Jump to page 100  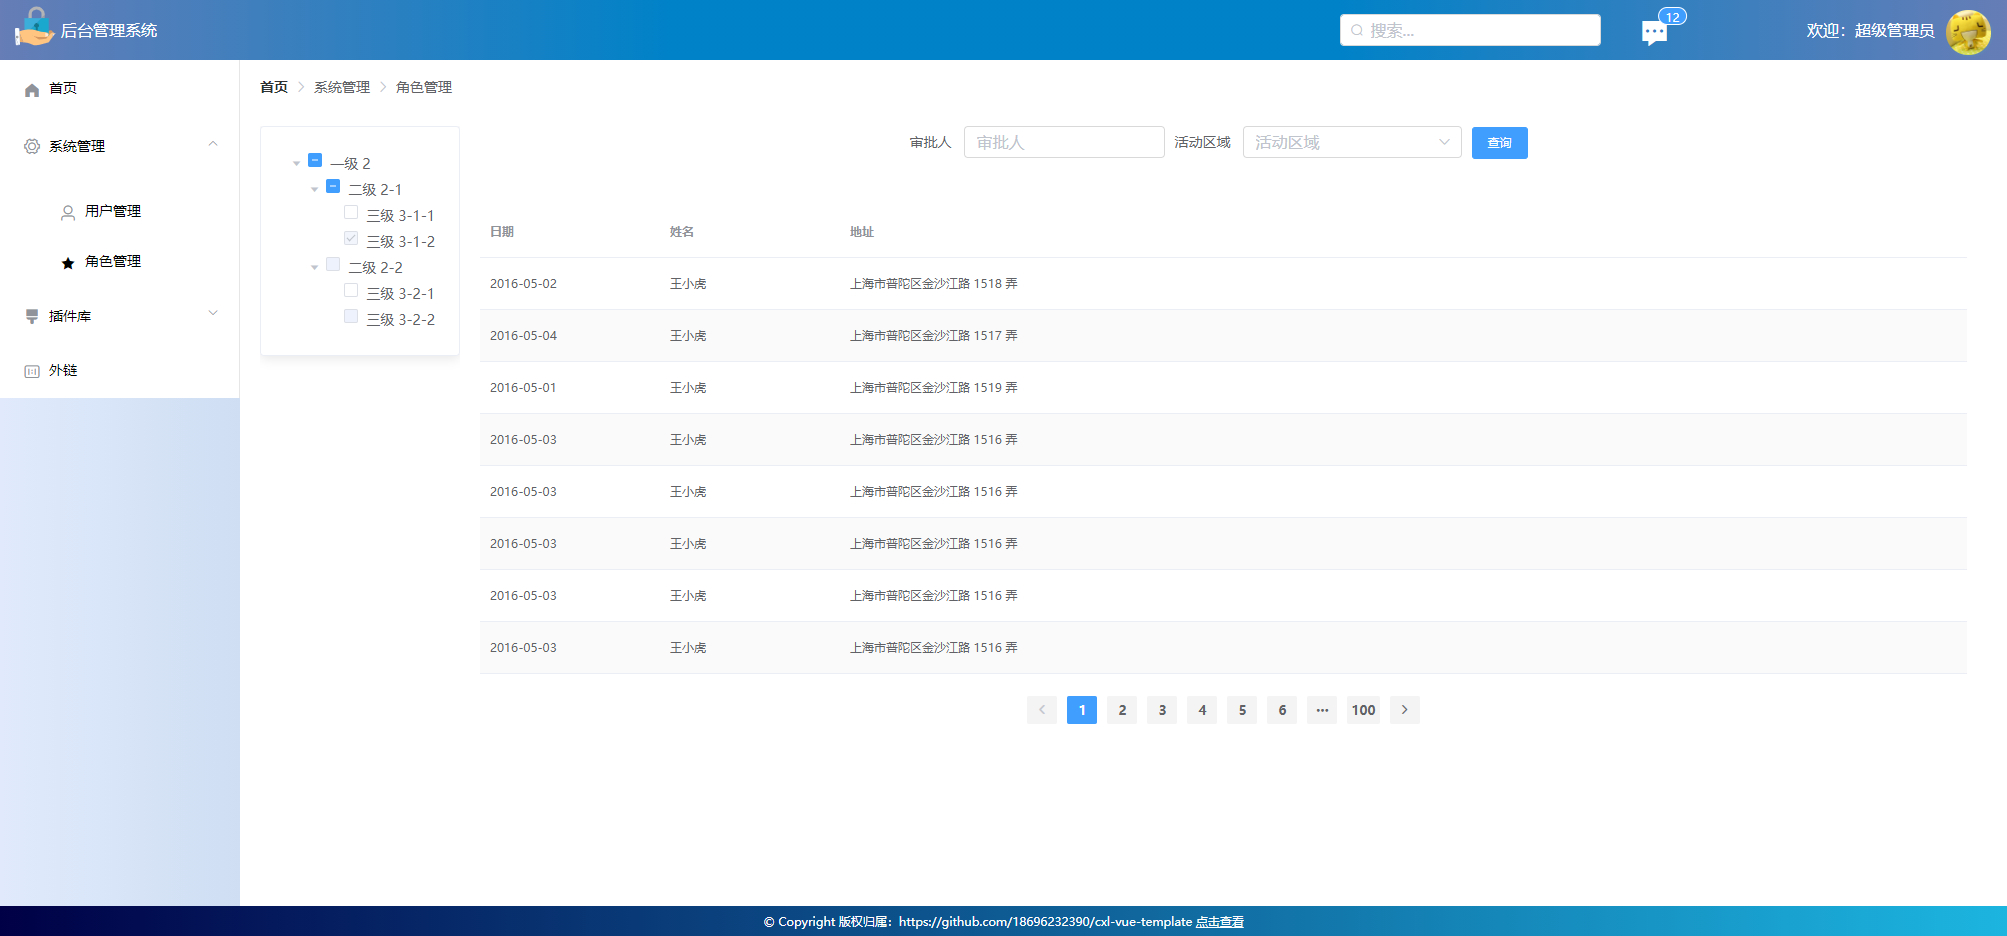[x=1363, y=710]
